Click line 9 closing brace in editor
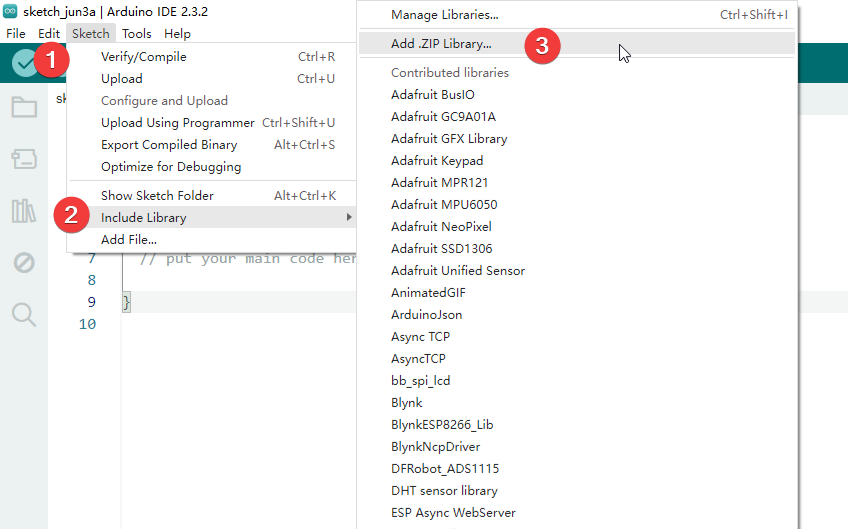The width and height of the screenshot is (848, 529). [x=126, y=302]
